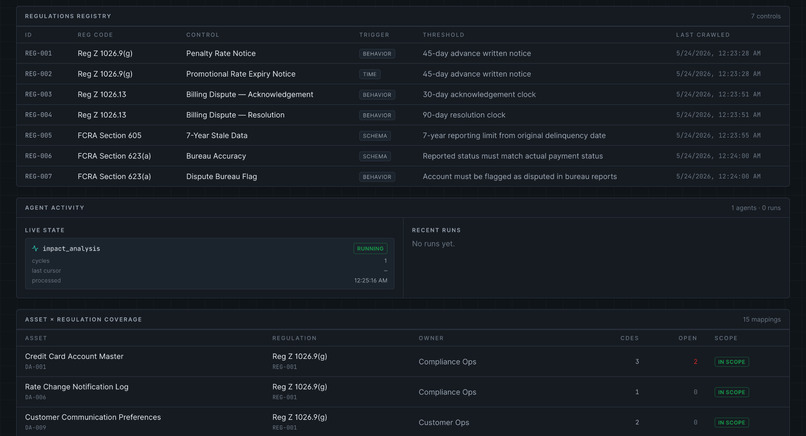Open the Rate Change Notification Log asset
This screenshot has width=806, height=436.
(77, 387)
